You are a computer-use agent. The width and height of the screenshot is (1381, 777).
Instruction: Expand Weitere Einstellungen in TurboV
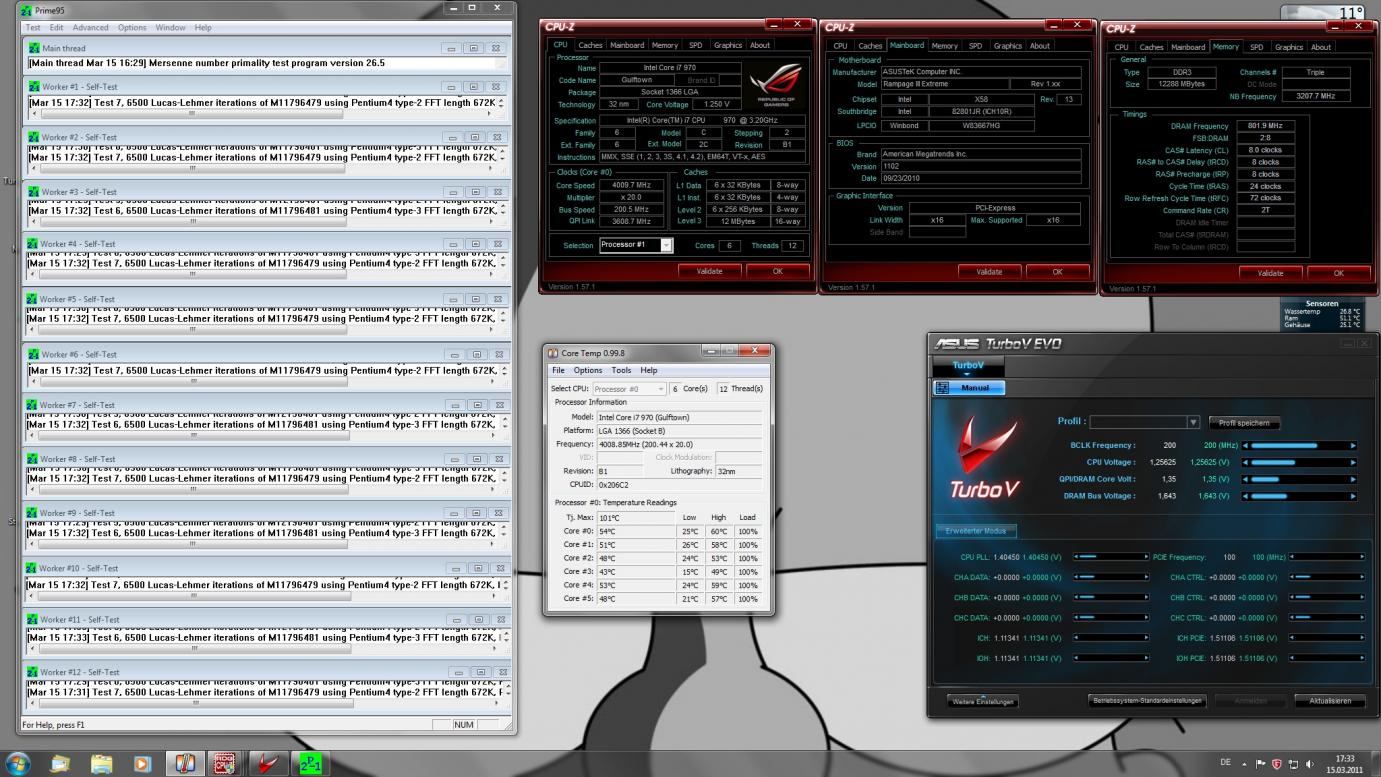983,701
